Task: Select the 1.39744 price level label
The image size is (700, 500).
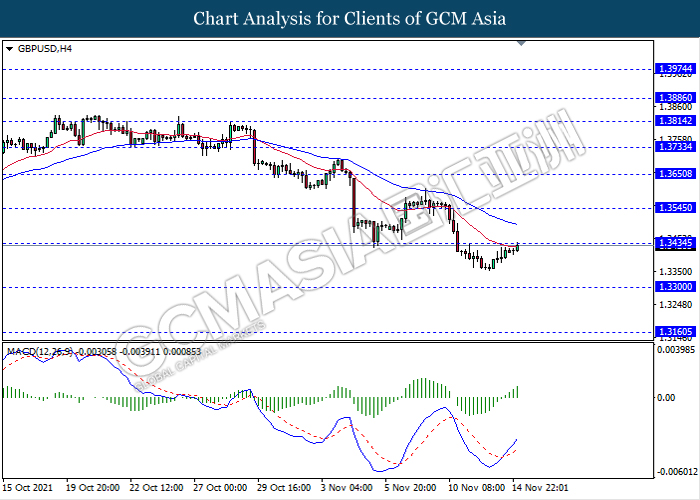Action: click(x=675, y=69)
